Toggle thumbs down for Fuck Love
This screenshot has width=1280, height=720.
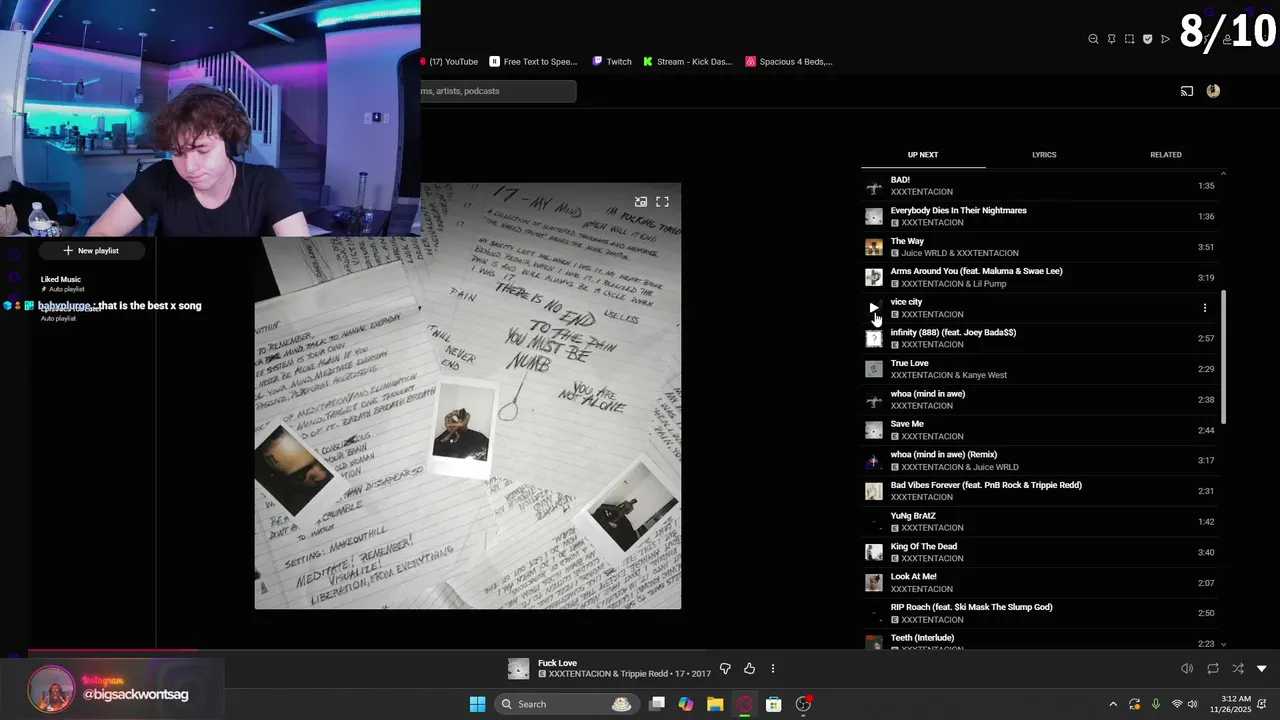[x=725, y=668]
